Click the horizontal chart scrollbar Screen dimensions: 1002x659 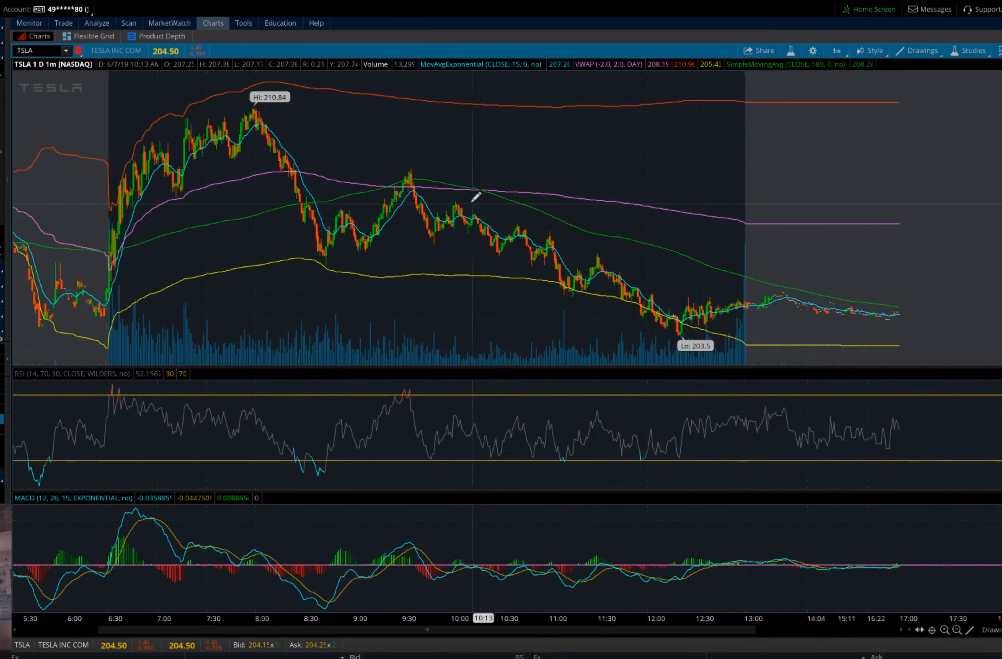tap(427, 630)
